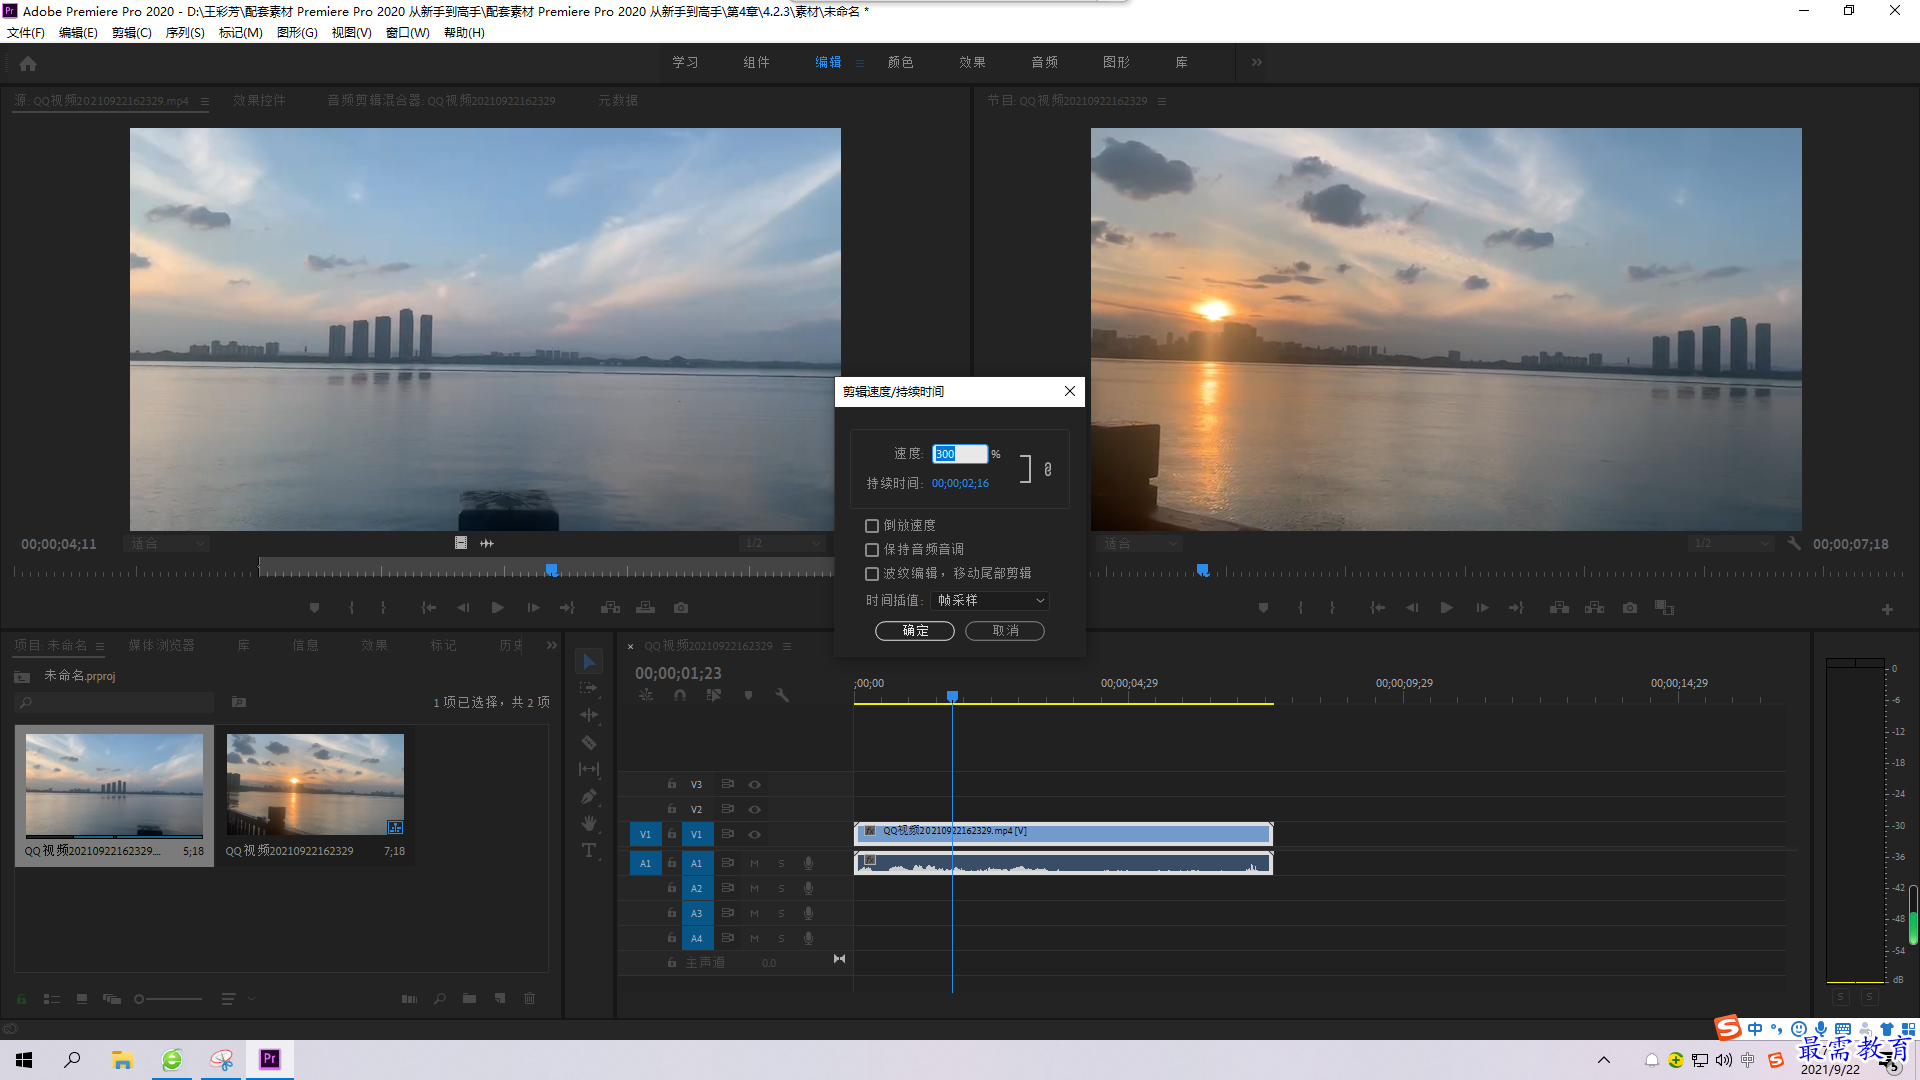This screenshot has width=1920, height=1080.
Task: Select the Ripple Edit tool
Action: 589,715
